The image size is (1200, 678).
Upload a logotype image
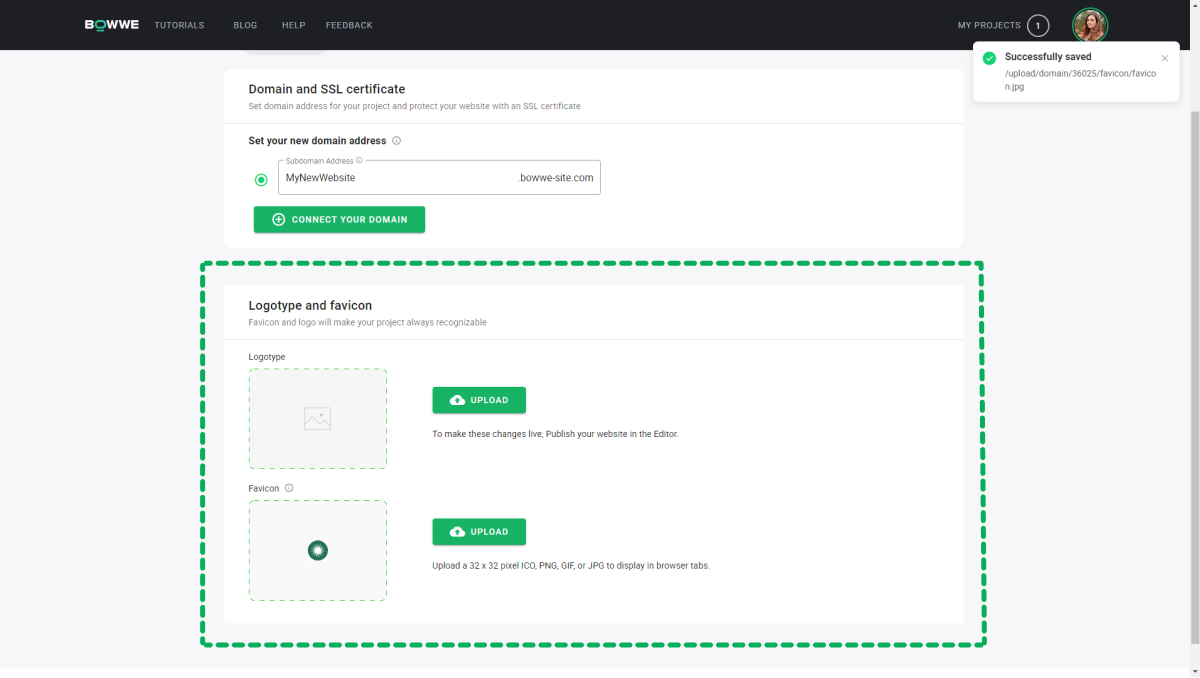[x=479, y=400]
